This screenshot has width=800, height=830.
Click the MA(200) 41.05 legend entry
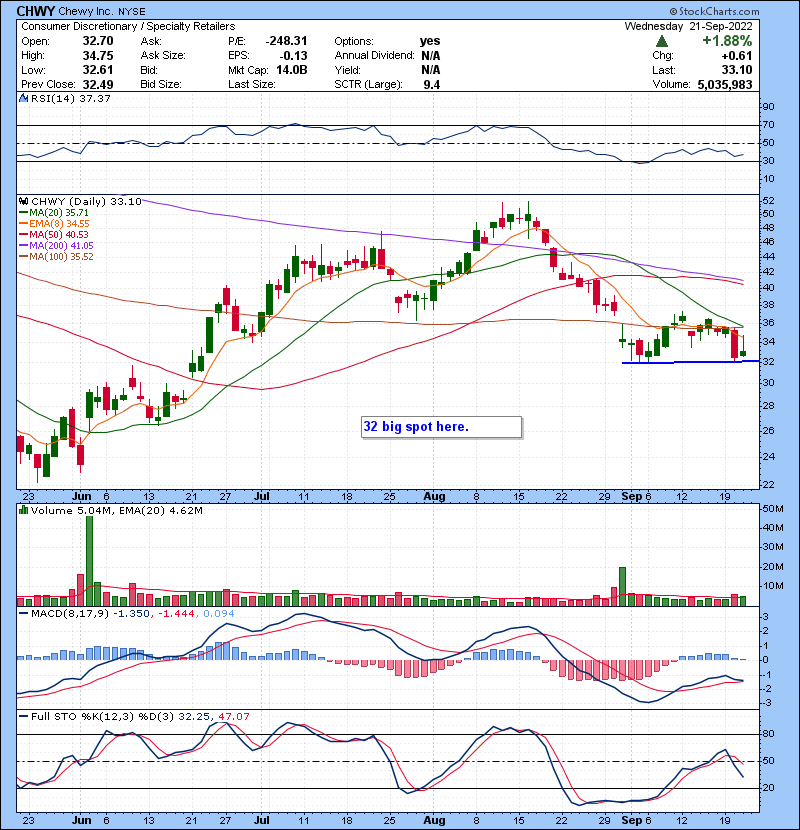pyautogui.click(x=56, y=246)
